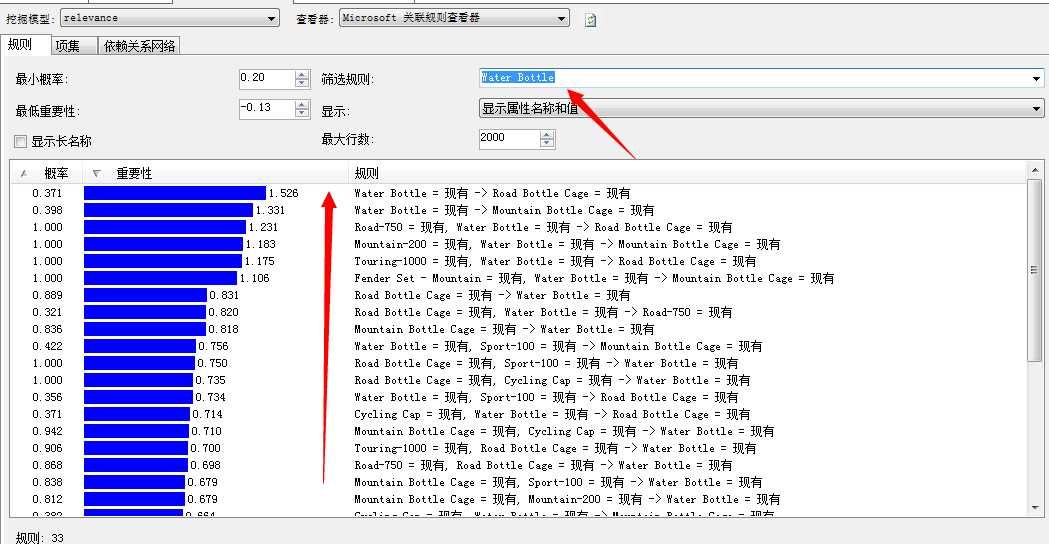Screen dimensions: 1049x544
Task: Open the Microsoft association rules viewer dropdown
Action: click(x=454, y=18)
